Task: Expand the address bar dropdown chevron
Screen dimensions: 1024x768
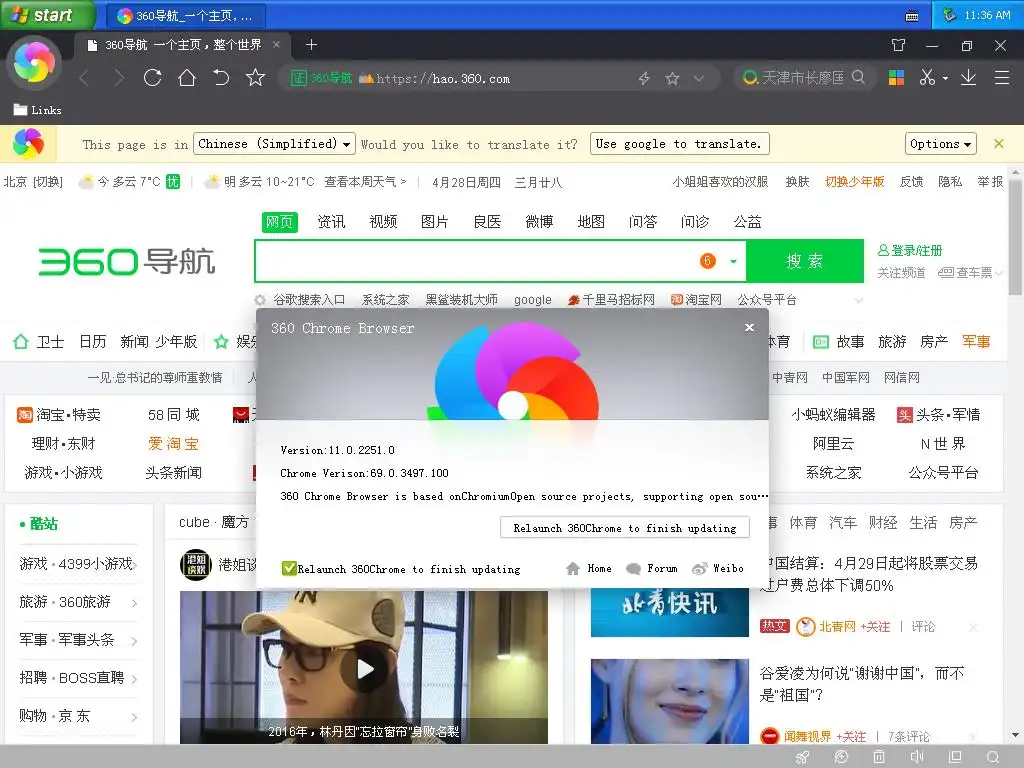Action: [x=699, y=78]
